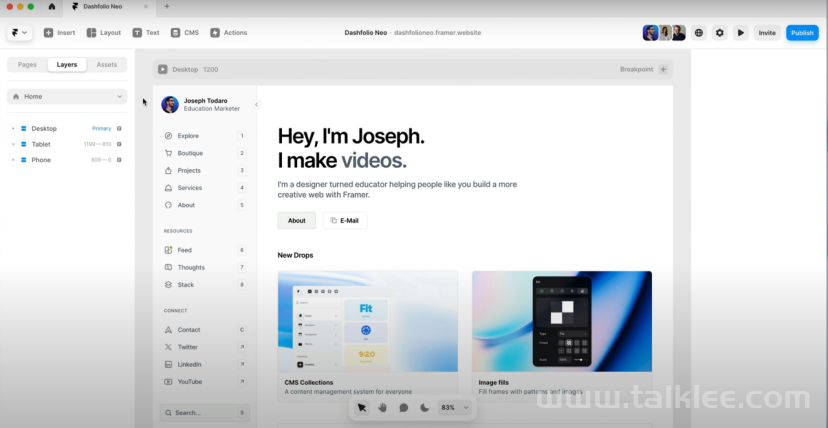Click the Stack layers icon
The image size is (828, 428).
click(x=168, y=284)
